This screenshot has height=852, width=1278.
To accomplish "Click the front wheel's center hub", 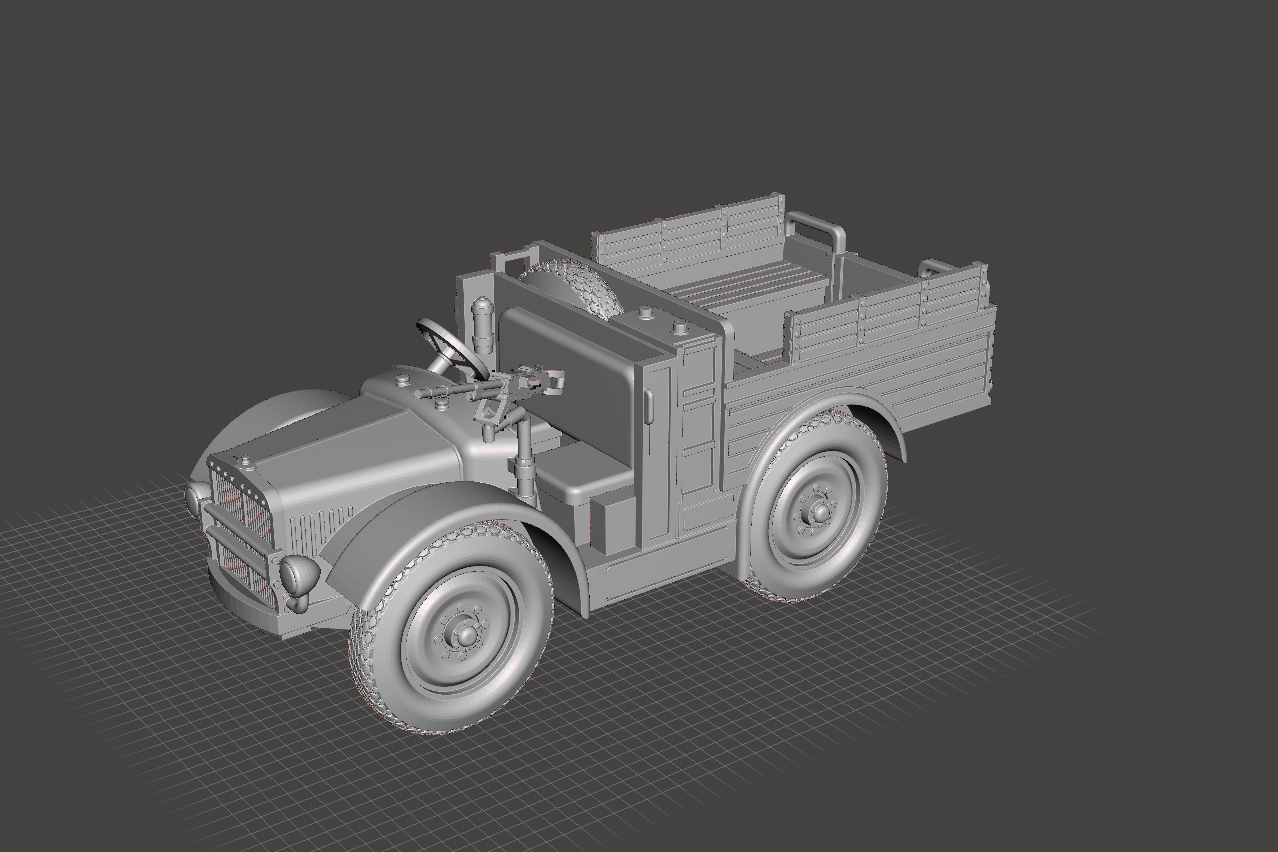I will tap(465, 632).
